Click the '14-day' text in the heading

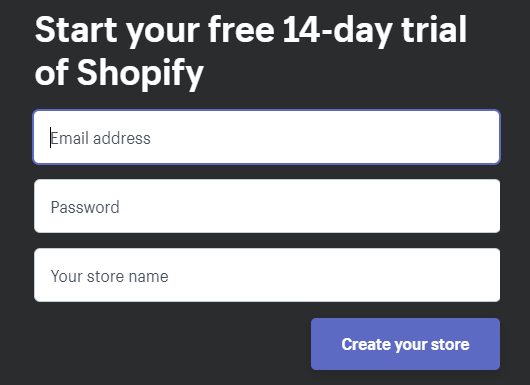click(338, 30)
